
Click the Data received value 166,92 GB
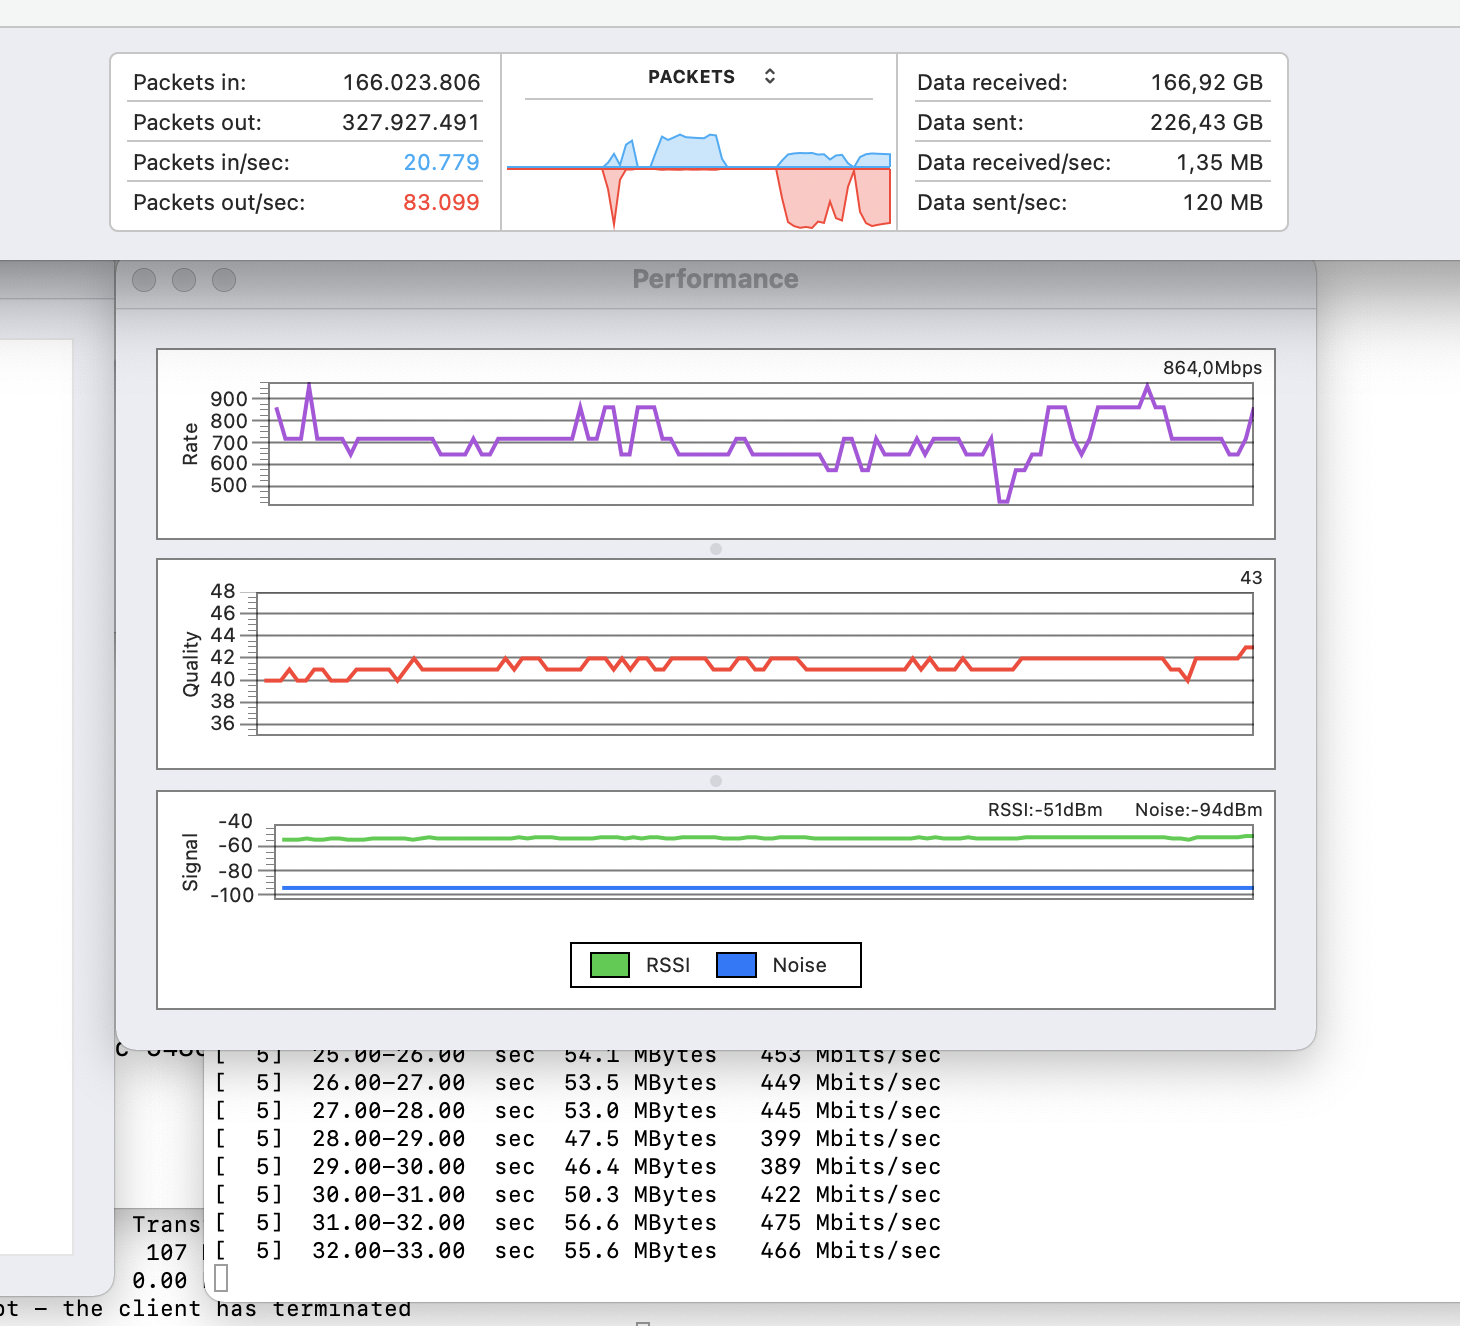tap(1206, 82)
